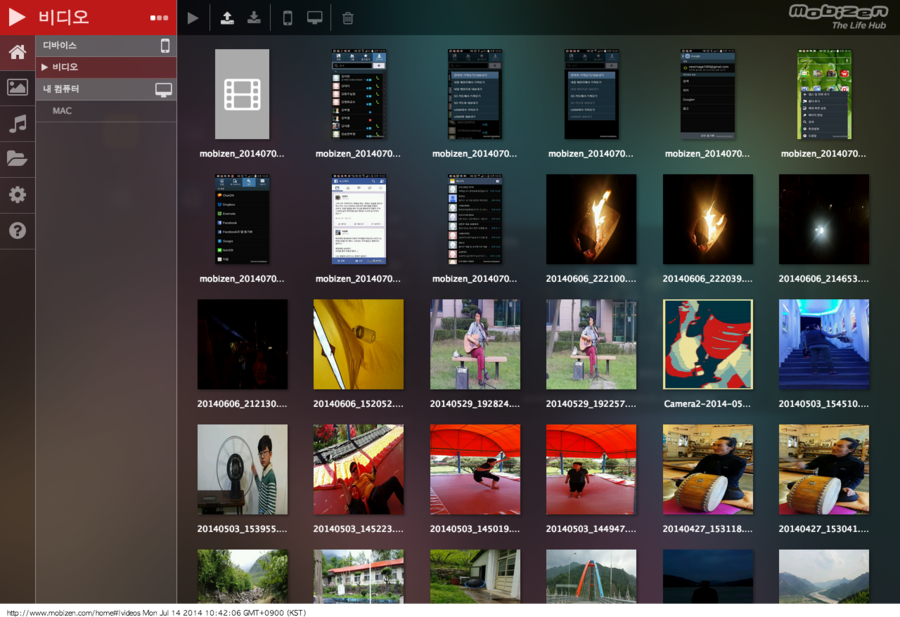This screenshot has width=900, height=617.
Task: Open video thumbnail 20140503_144947
Action: [591, 469]
